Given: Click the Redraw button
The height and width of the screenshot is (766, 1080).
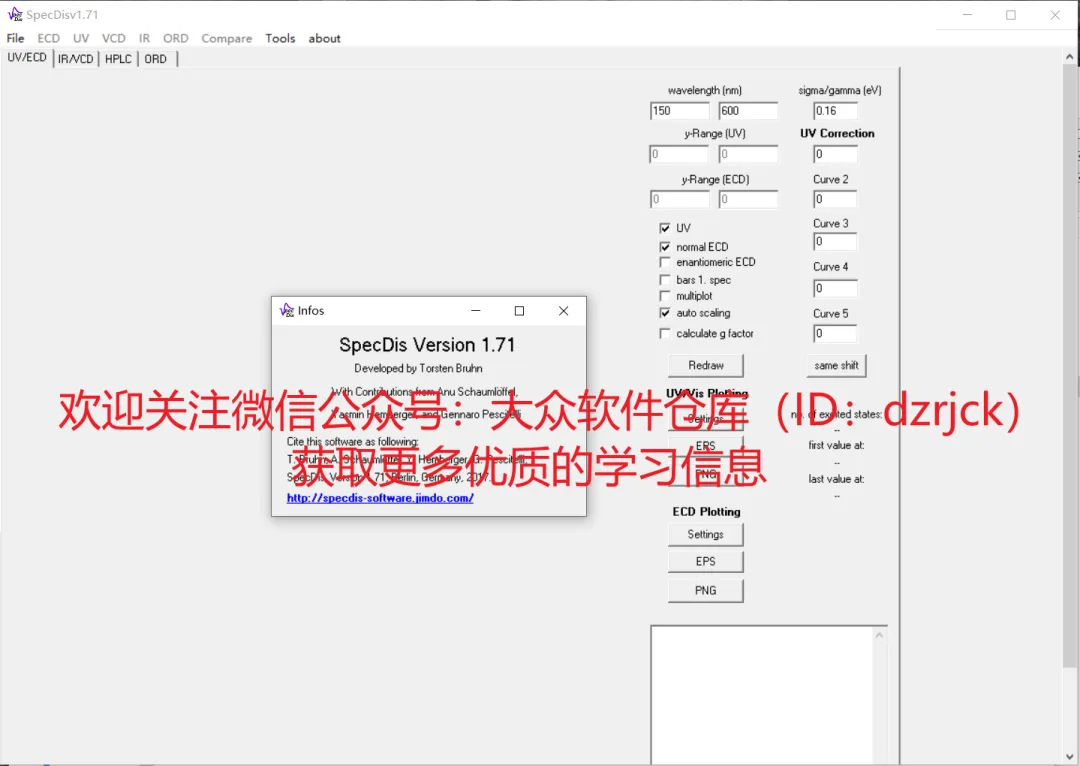Looking at the screenshot, I should (x=706, y=366).
